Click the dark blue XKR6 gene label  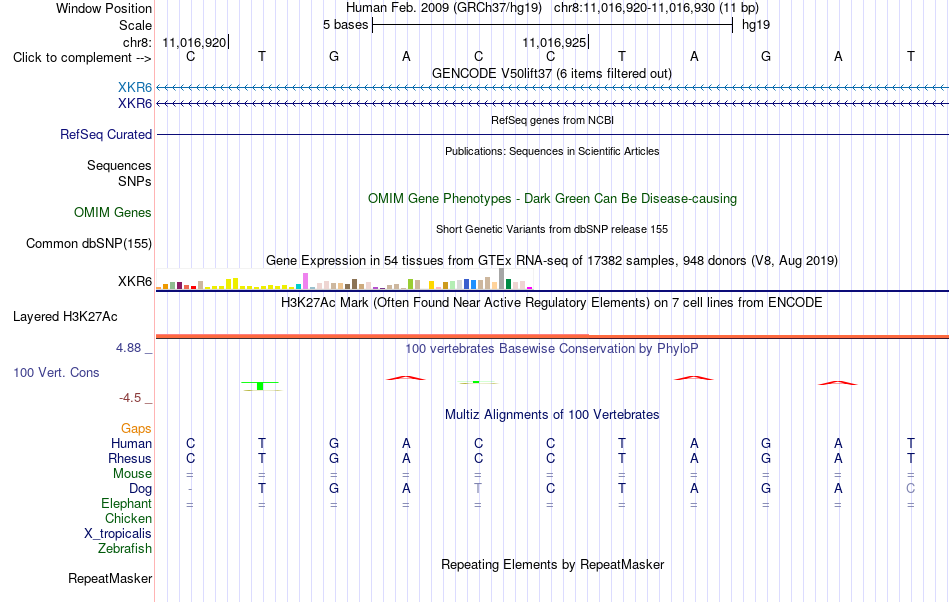pos(135,104)
